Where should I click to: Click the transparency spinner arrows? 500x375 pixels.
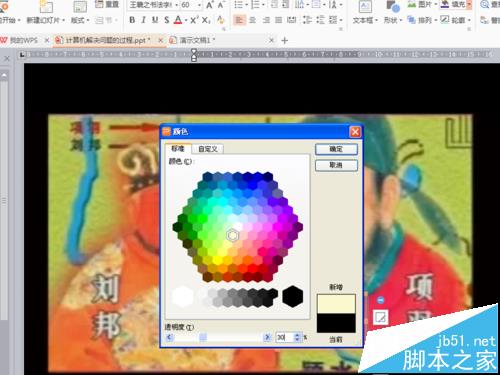(297, 337)
